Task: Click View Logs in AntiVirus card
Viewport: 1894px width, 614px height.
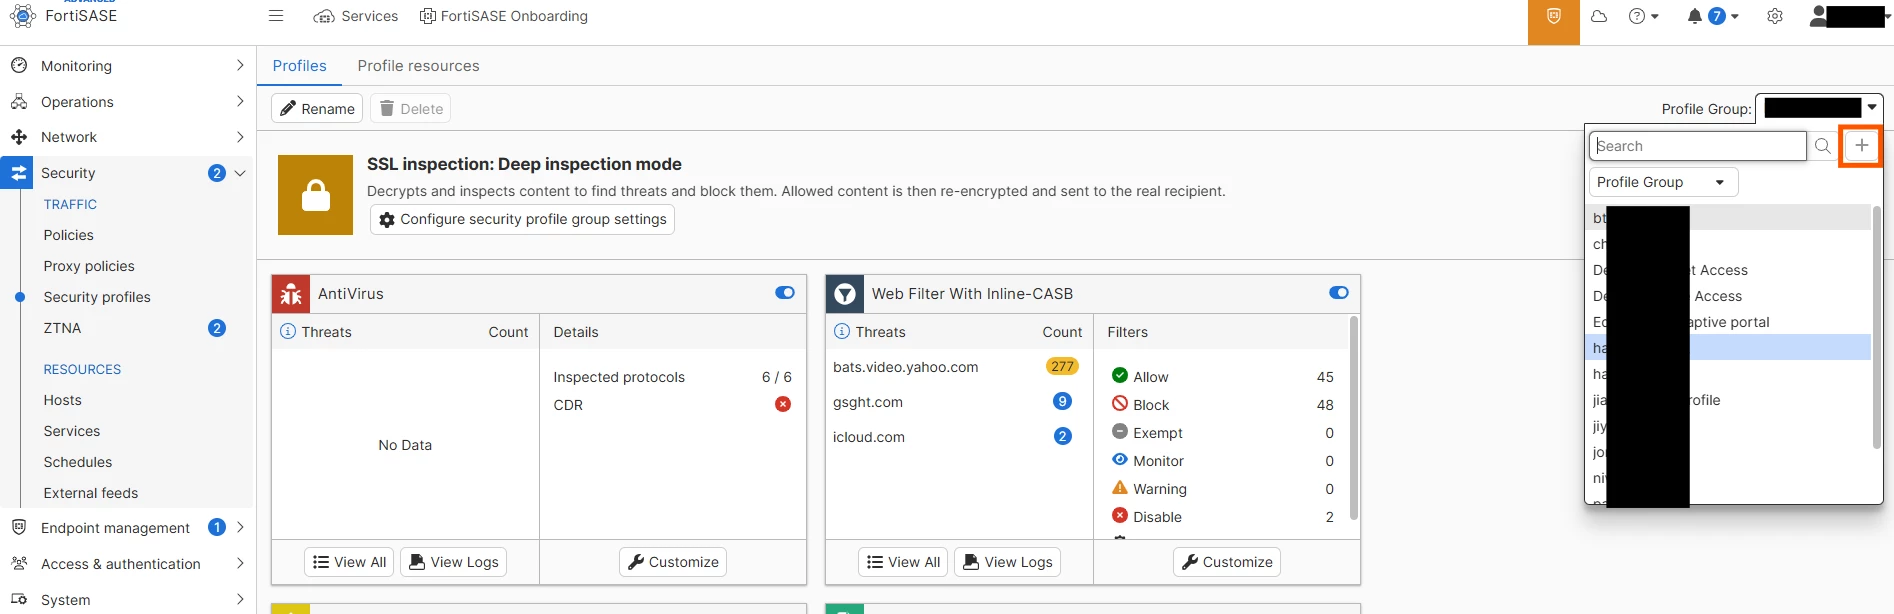Action: coord(454,562)
